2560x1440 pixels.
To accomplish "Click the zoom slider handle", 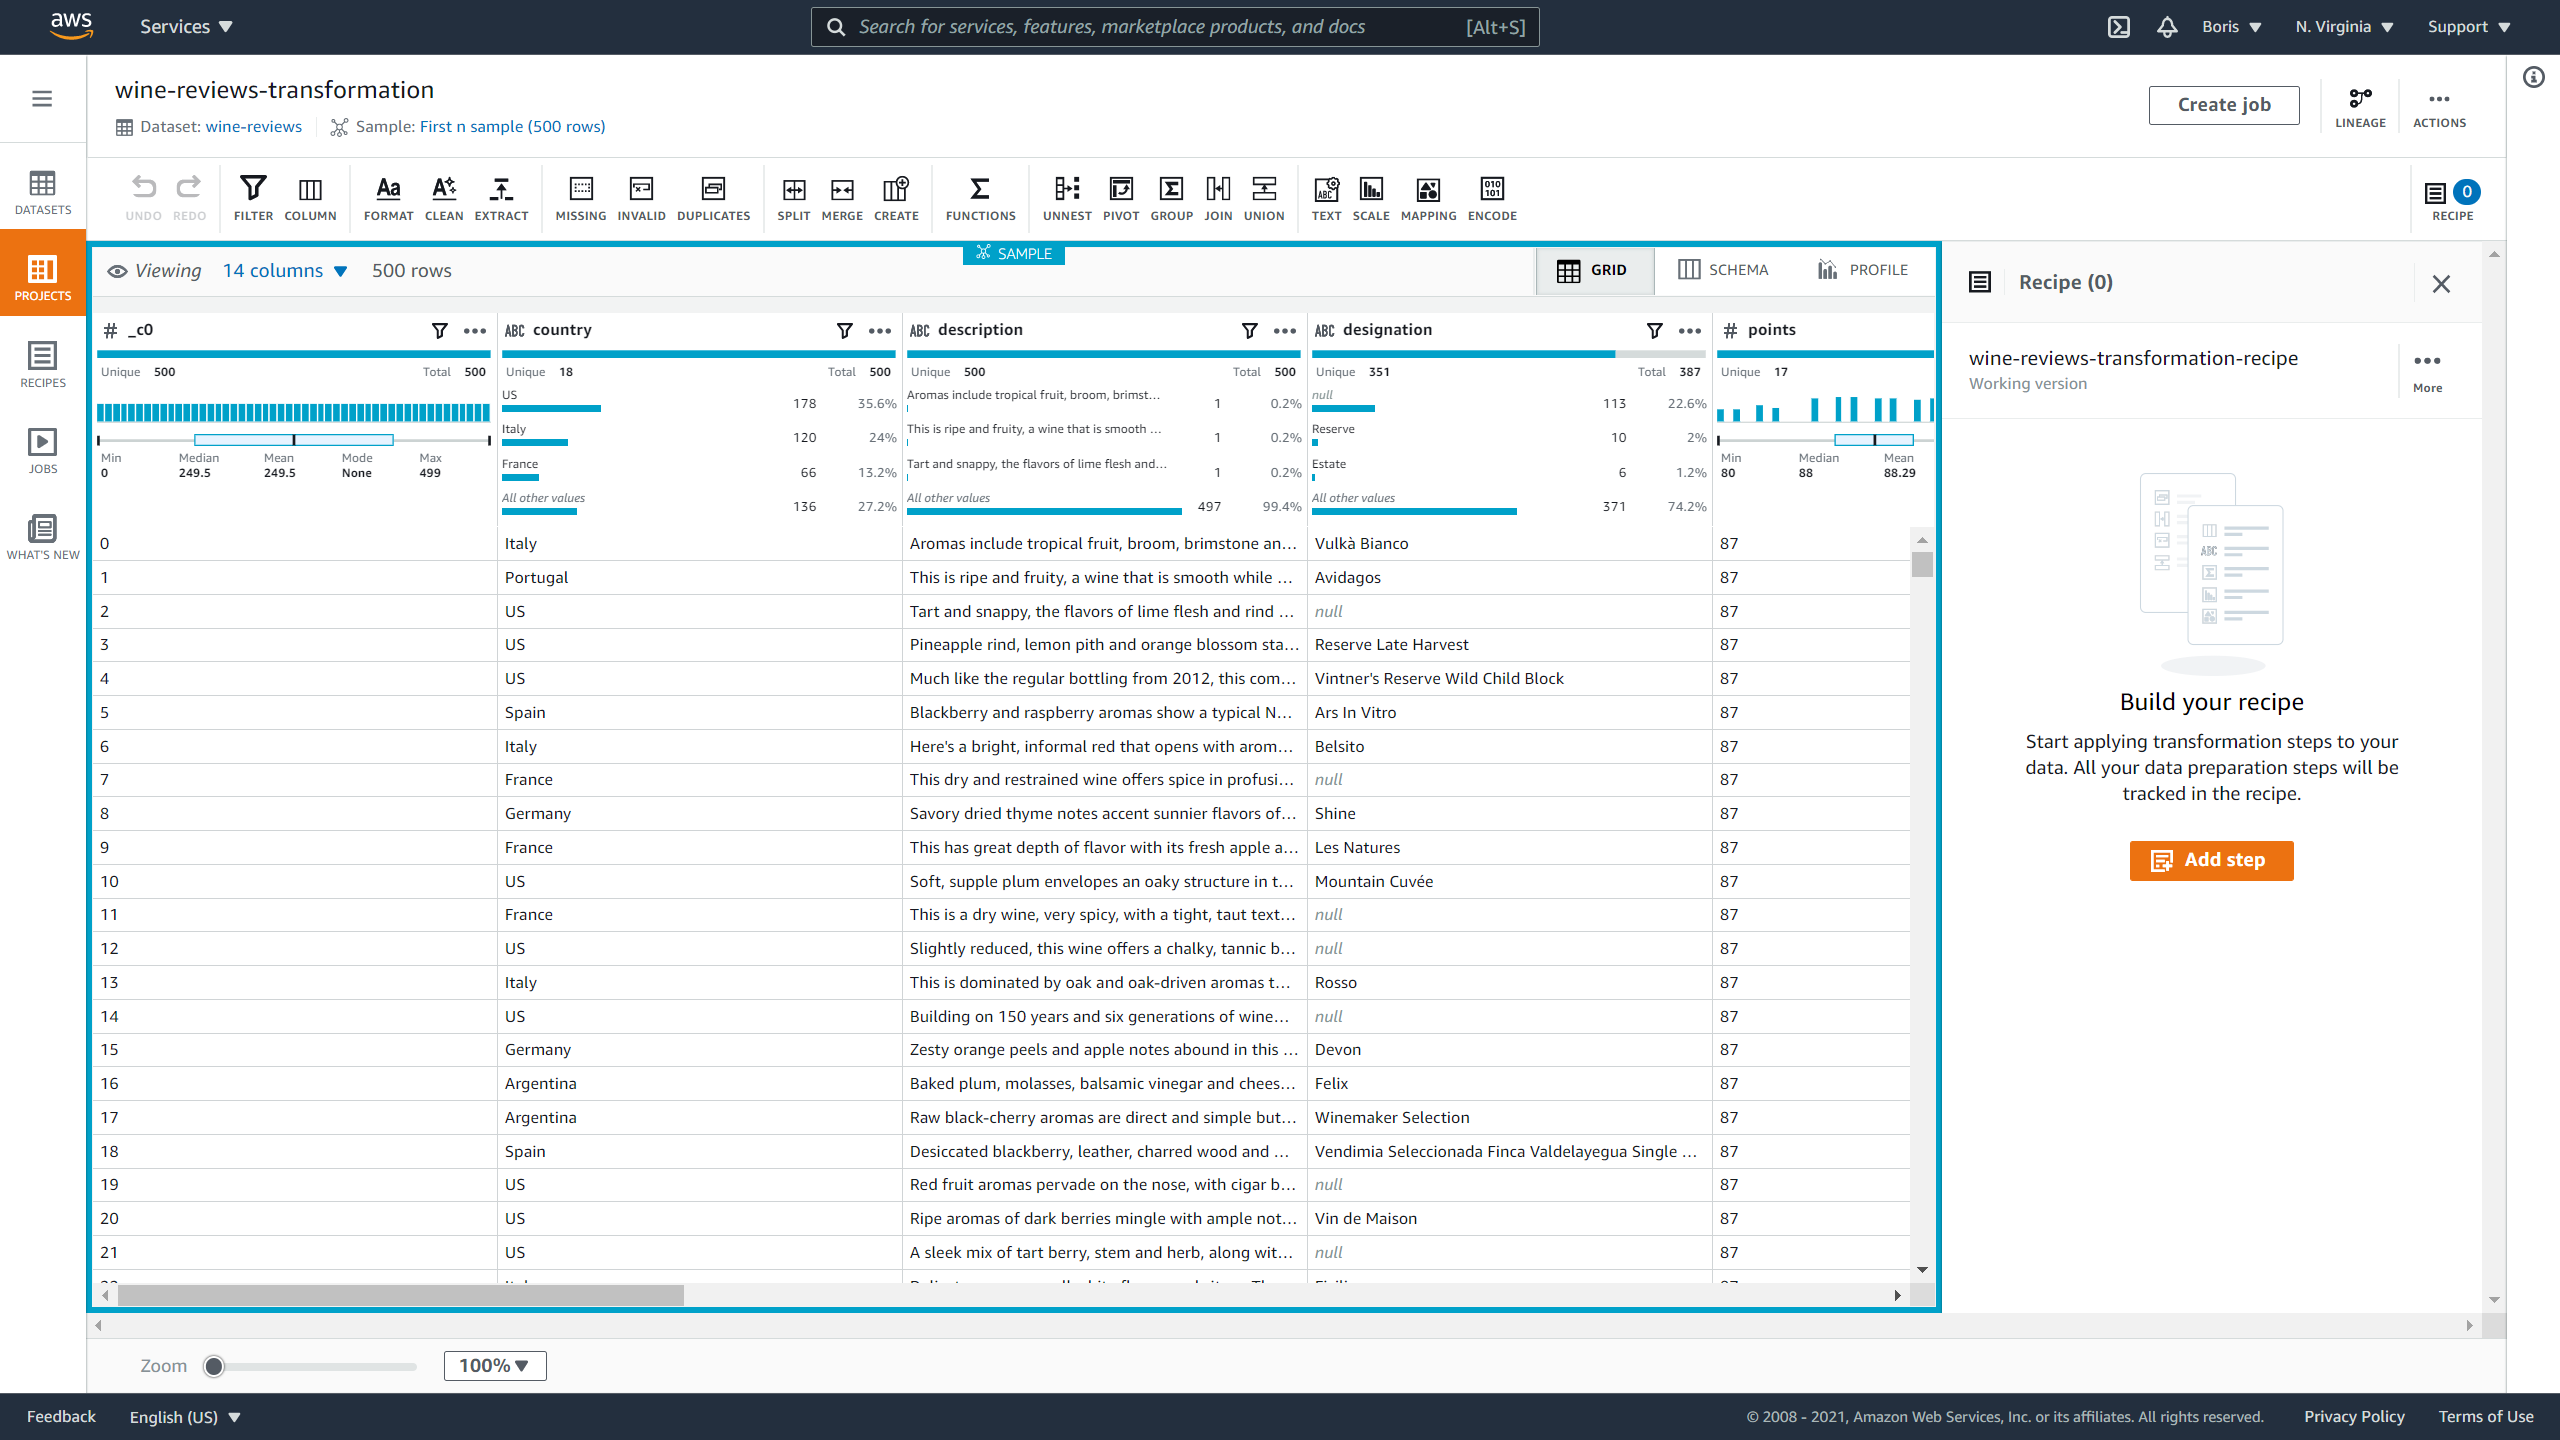I will (214, 1366).
